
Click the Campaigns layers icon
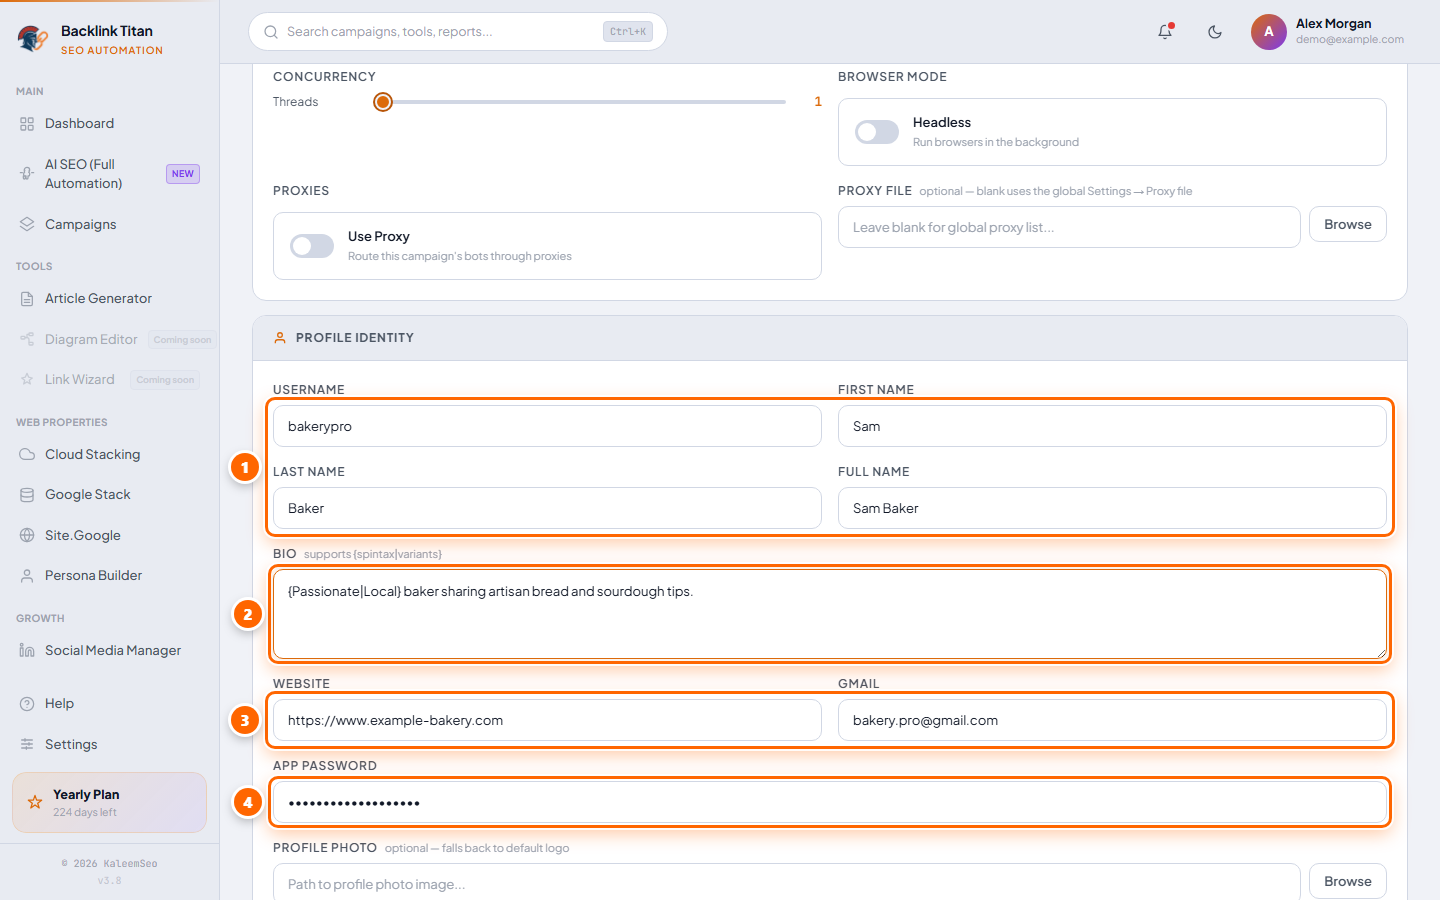(27, 225)
